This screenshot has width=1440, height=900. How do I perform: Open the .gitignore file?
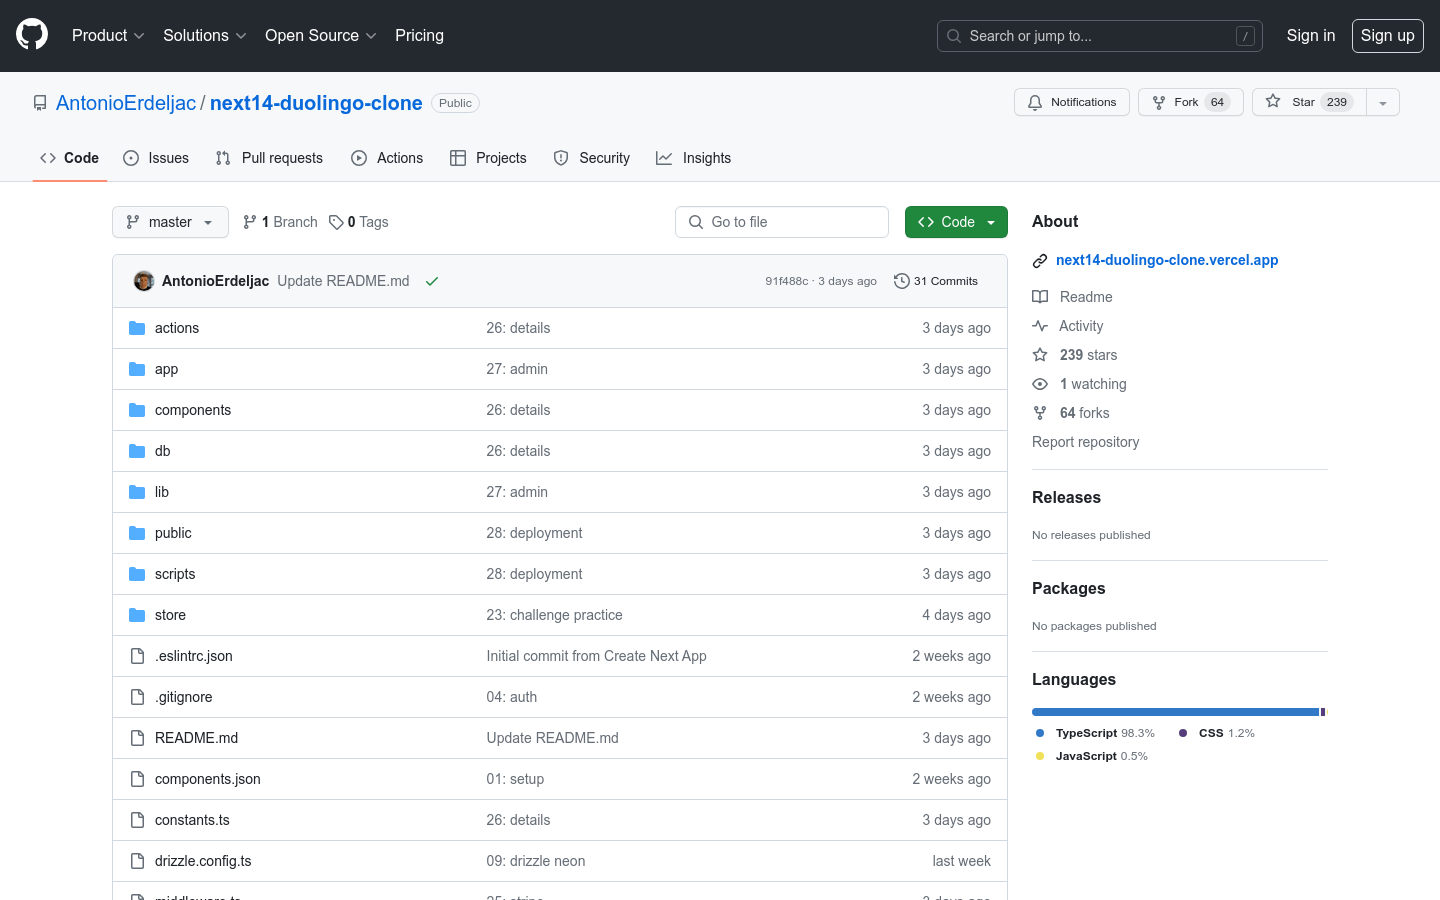point(184,697)
